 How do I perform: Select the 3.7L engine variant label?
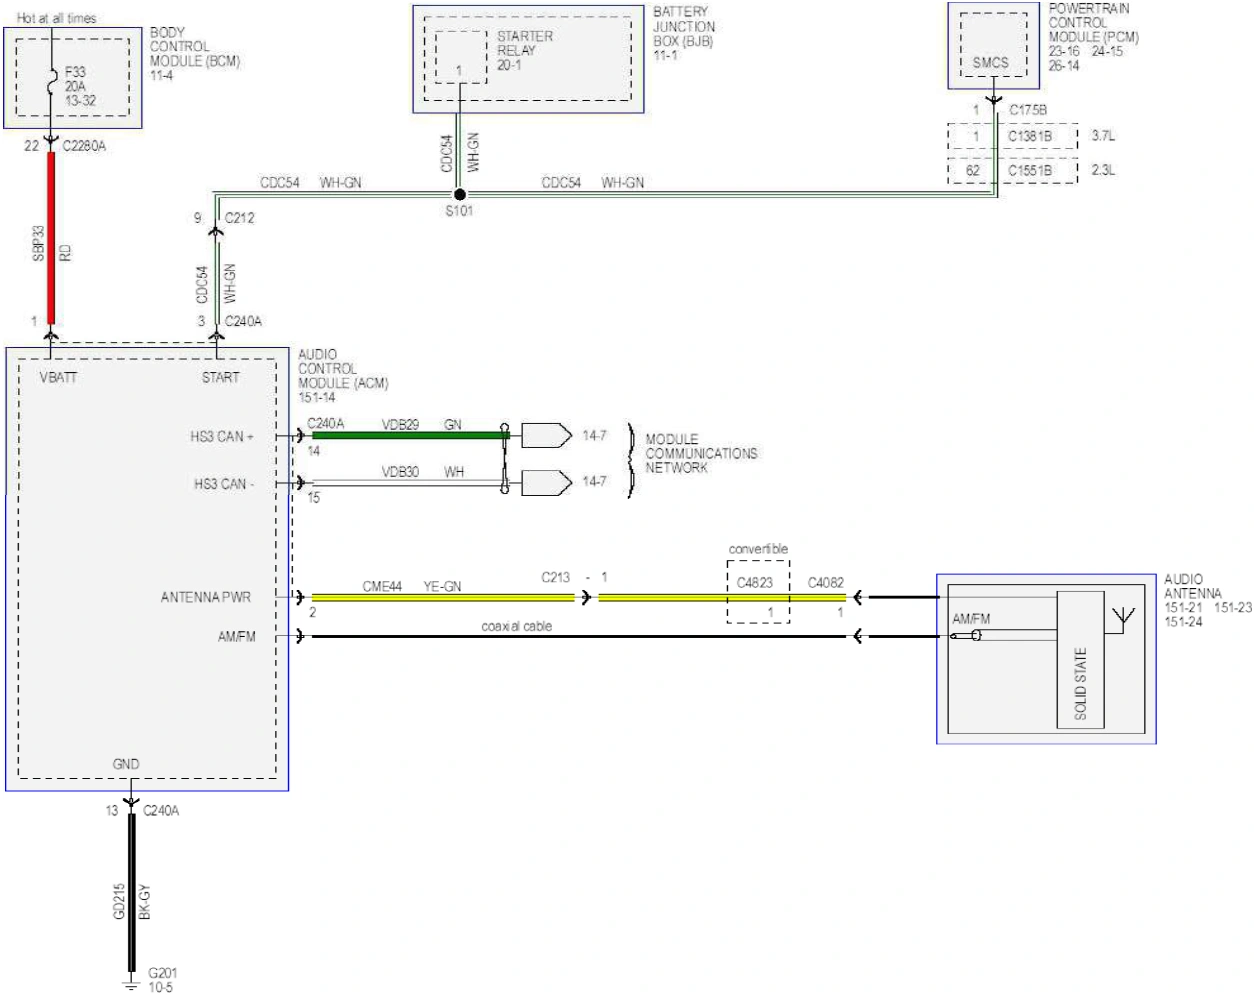tap(1103, 136)
